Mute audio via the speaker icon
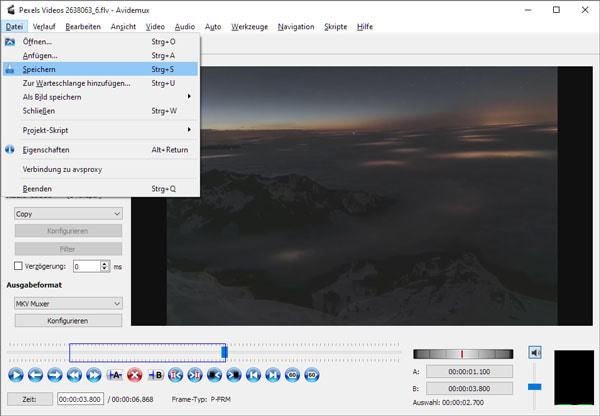 pyautogui.click(x=535, y=352)
